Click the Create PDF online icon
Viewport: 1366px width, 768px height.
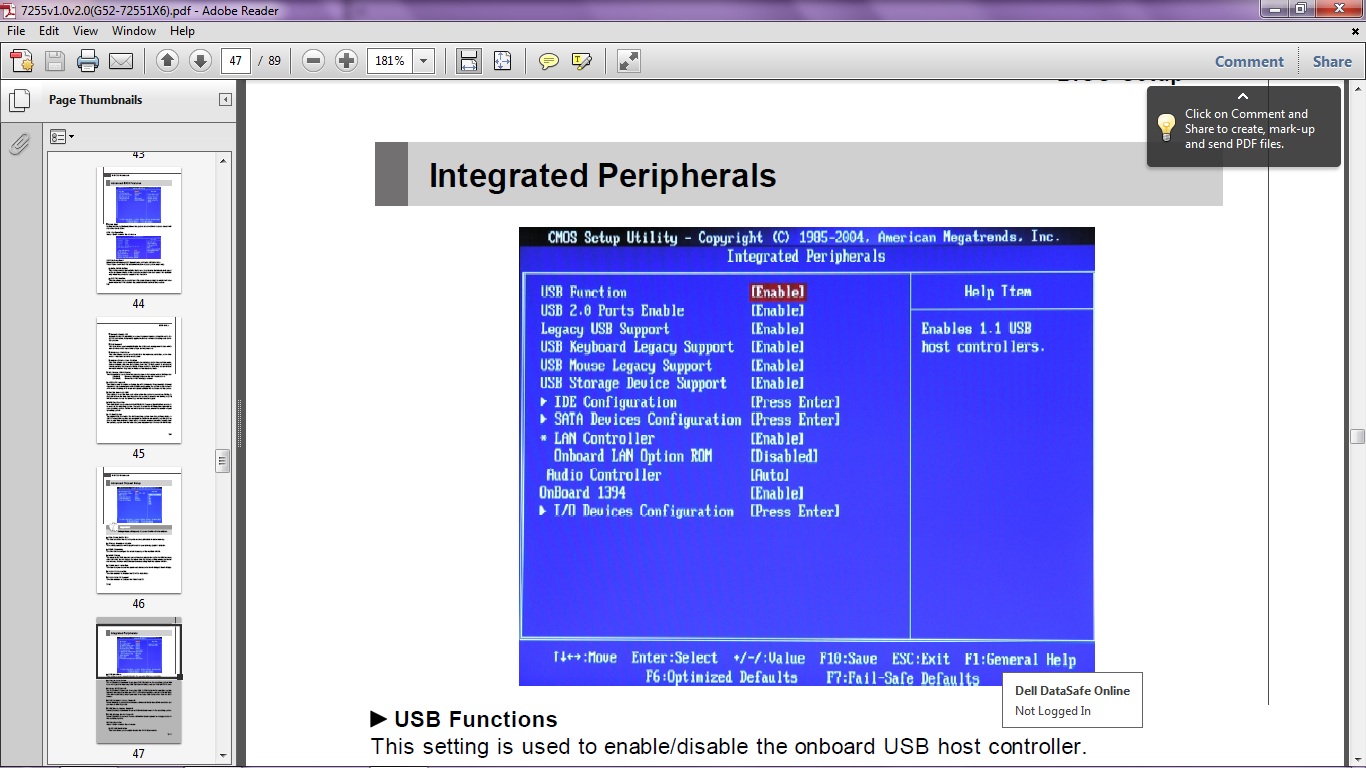pos(22,61)
